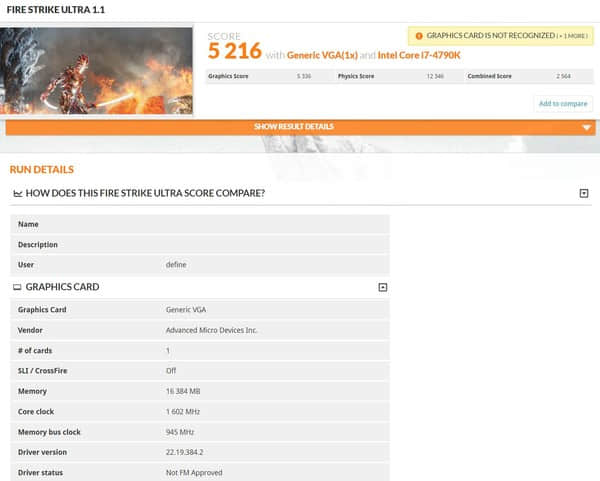The height and width of the screenshot is (481, 600).
Task: Click the 5 216 overall score
Action: [x=235, y=51]
